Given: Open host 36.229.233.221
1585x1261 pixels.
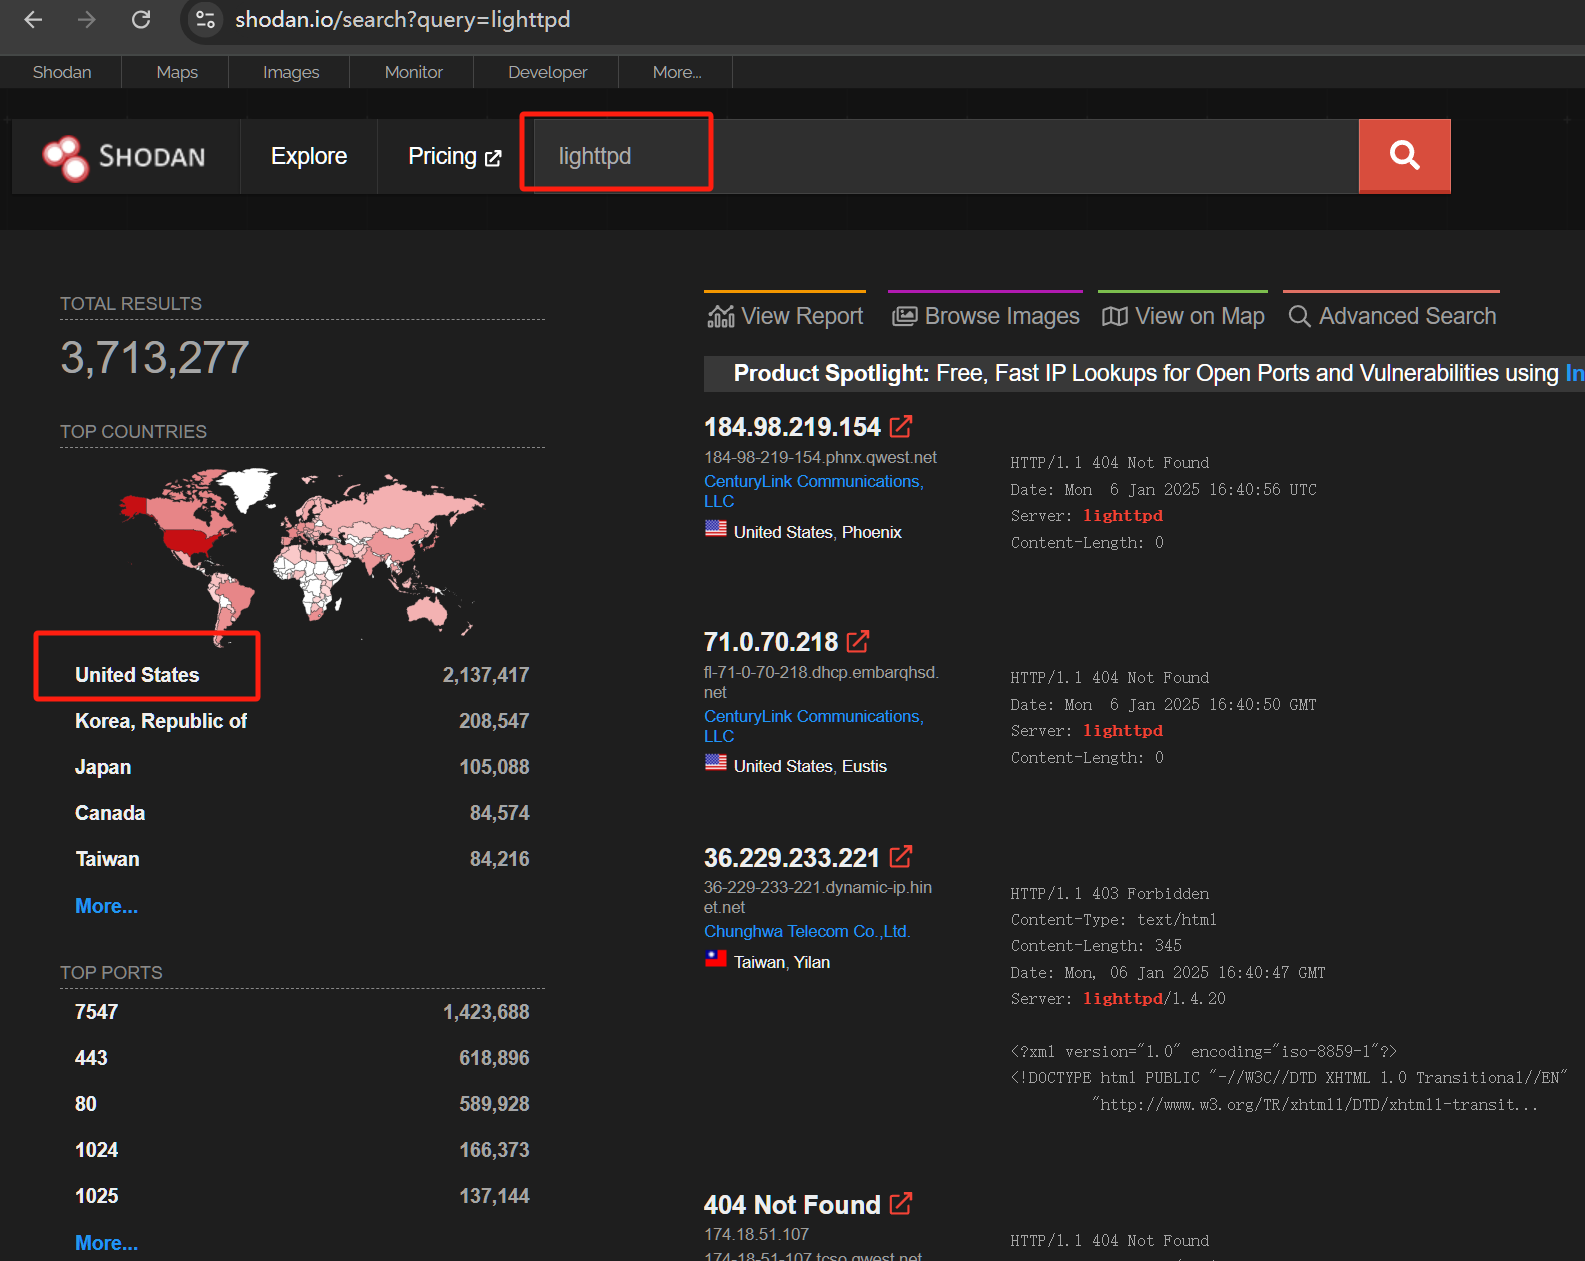Looking at the screenshot, I should pyautogui.click(x=792, y=857).
